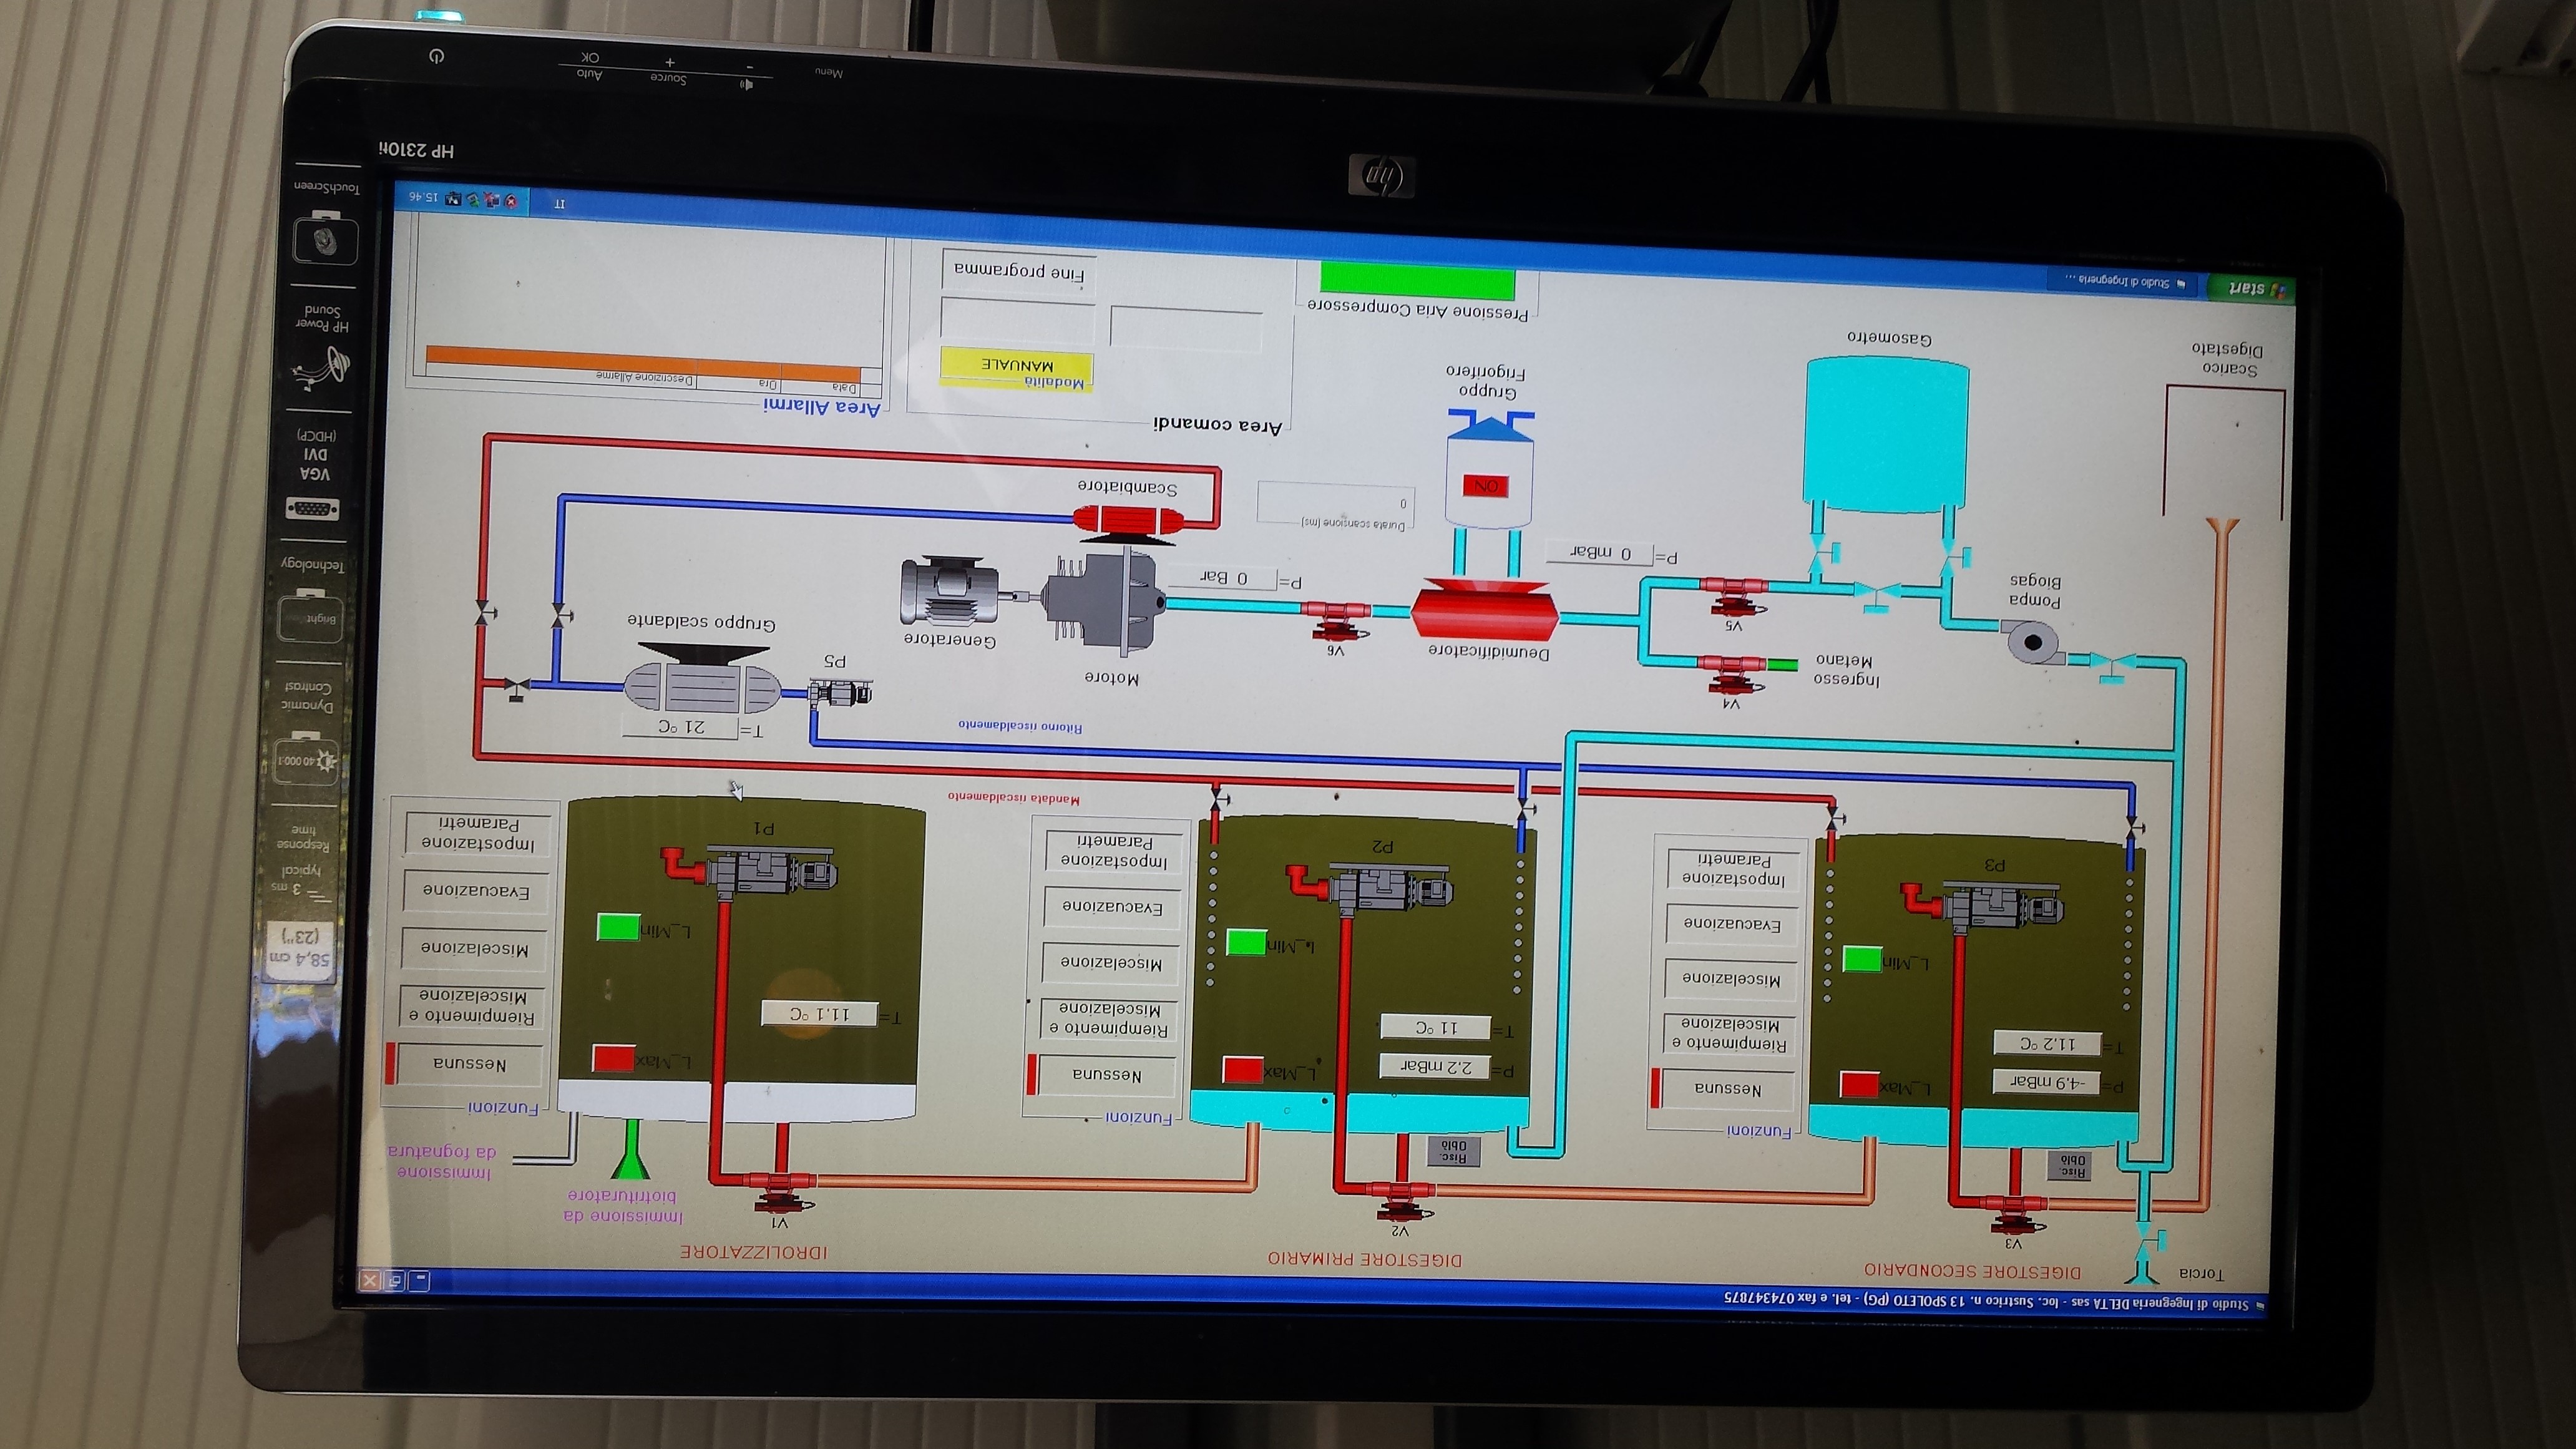Select Evacuazione for Digestore Secondario
The height and width of the screenshot is (1449, 2576).
(x=1732, y=924)
